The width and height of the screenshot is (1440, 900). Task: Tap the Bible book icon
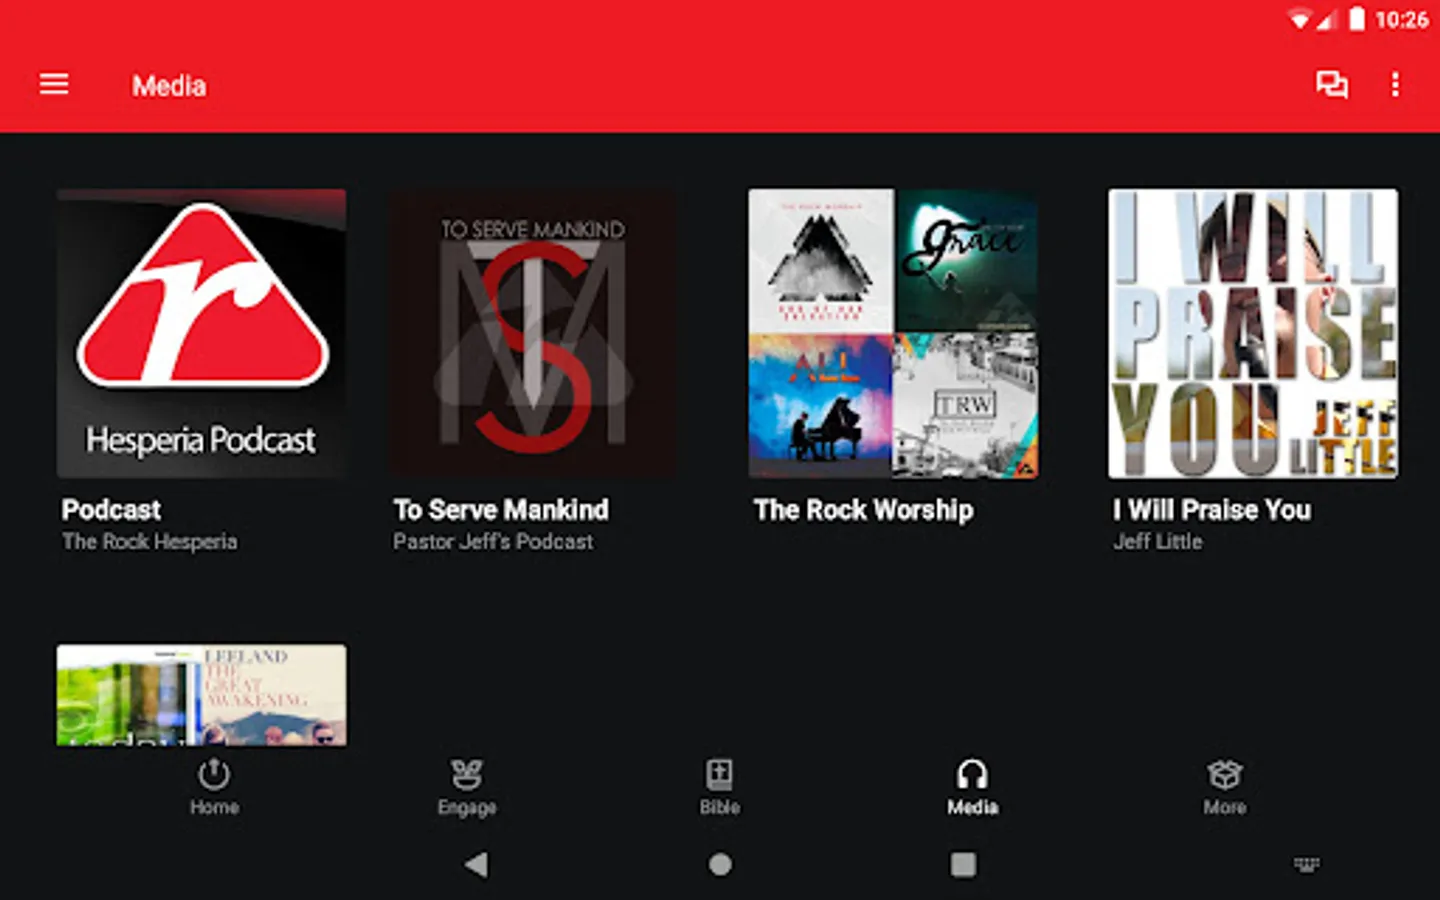coord(720,774)
